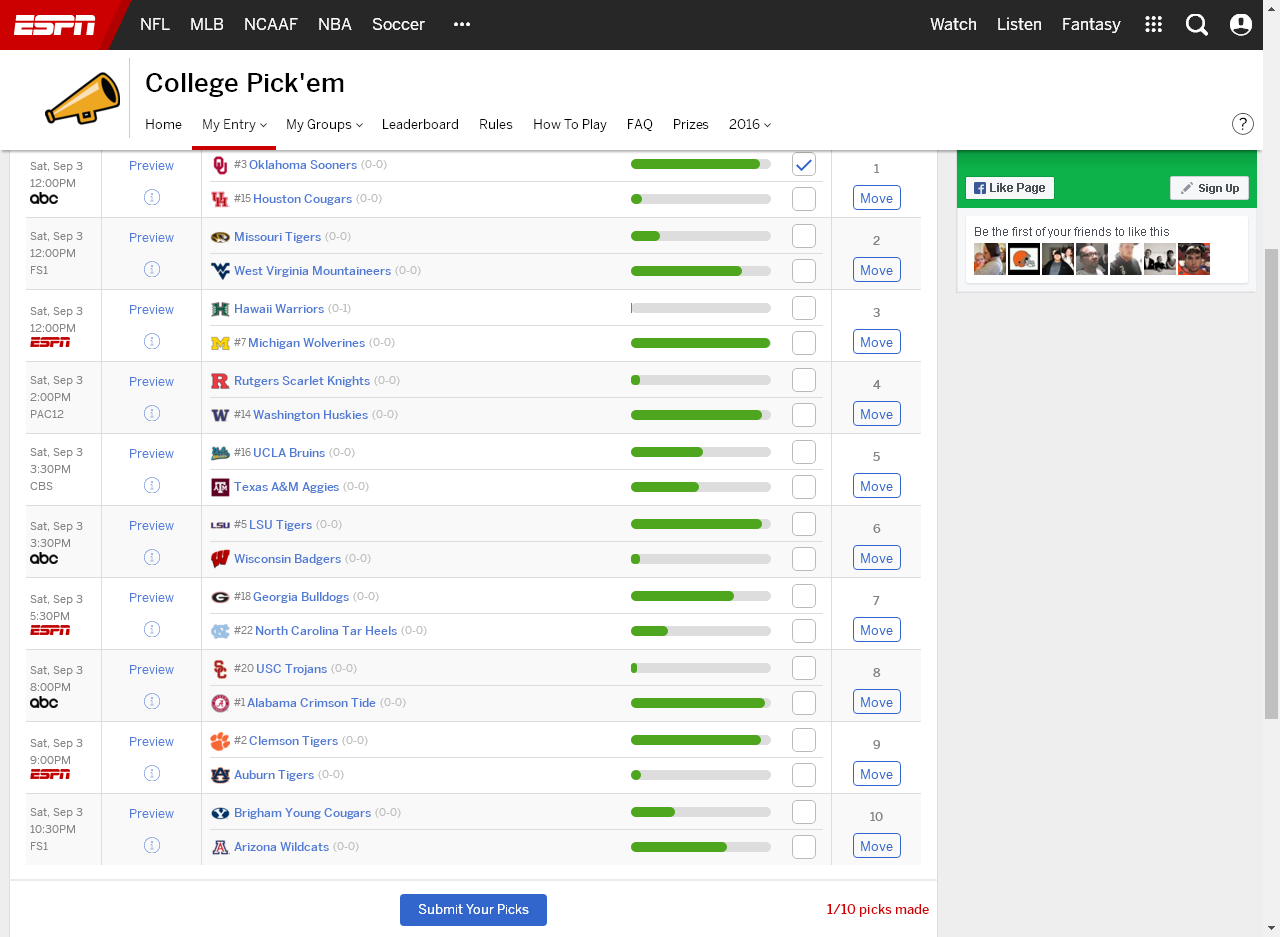The image size is (1280, 937).
Task: Open the NFL menu in ESPN header
Action: point(155,25)
